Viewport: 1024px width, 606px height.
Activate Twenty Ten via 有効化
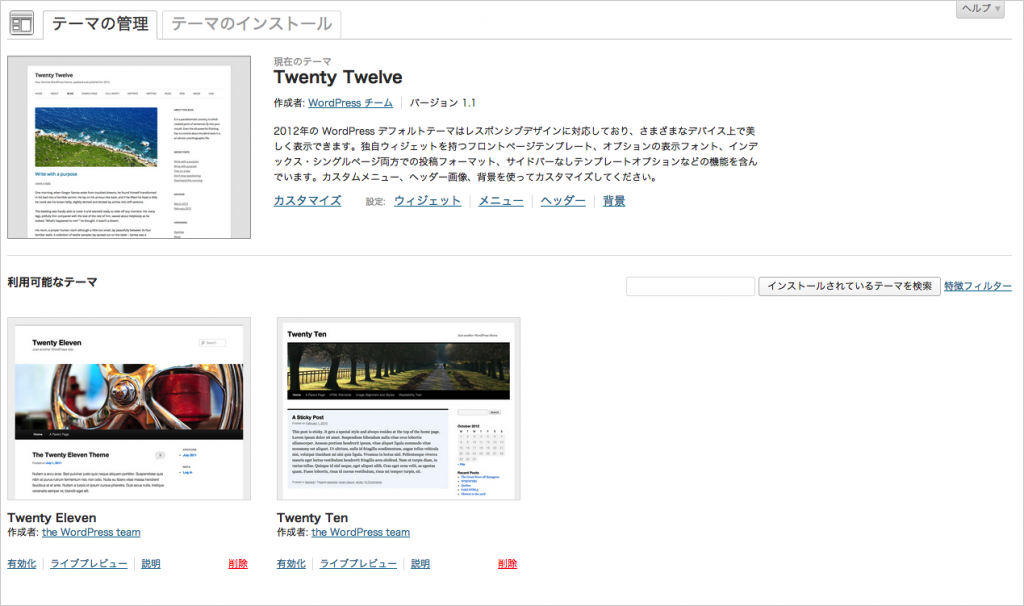click(291, 564)
